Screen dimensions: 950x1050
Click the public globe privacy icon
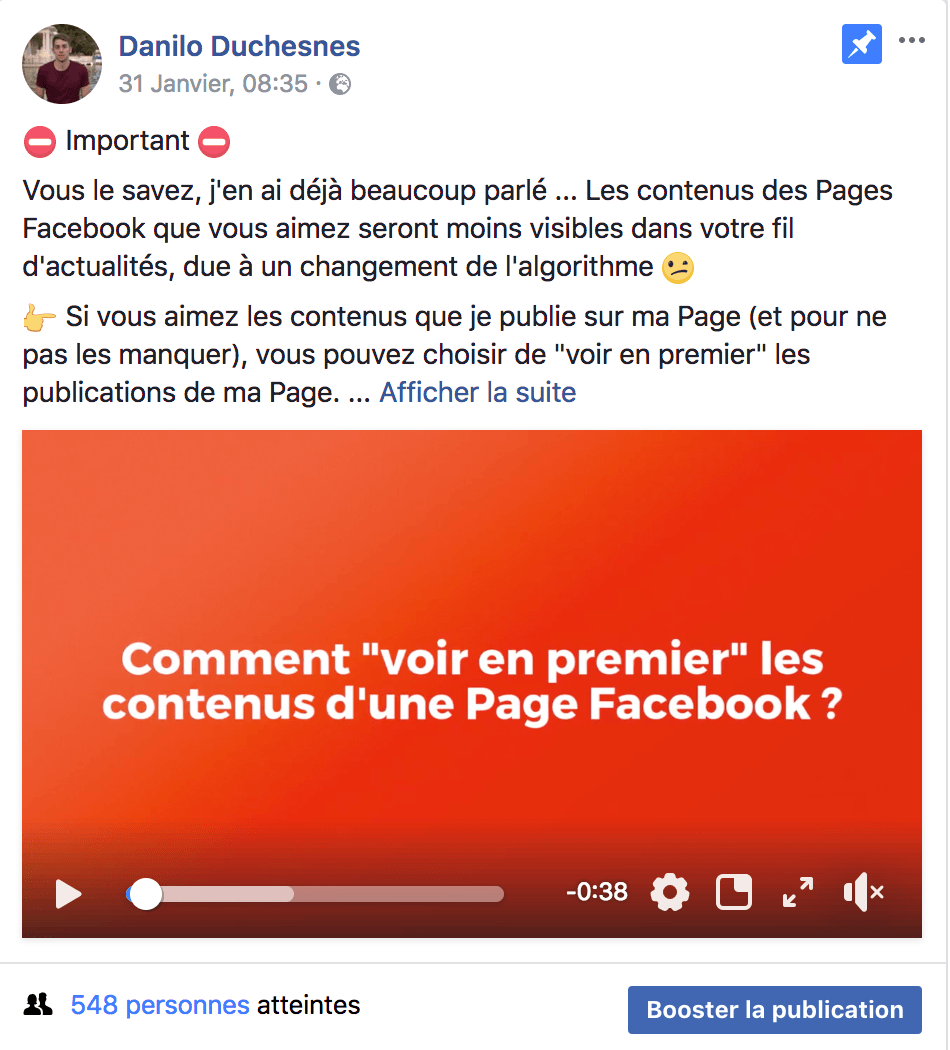(x=340, y=84)
